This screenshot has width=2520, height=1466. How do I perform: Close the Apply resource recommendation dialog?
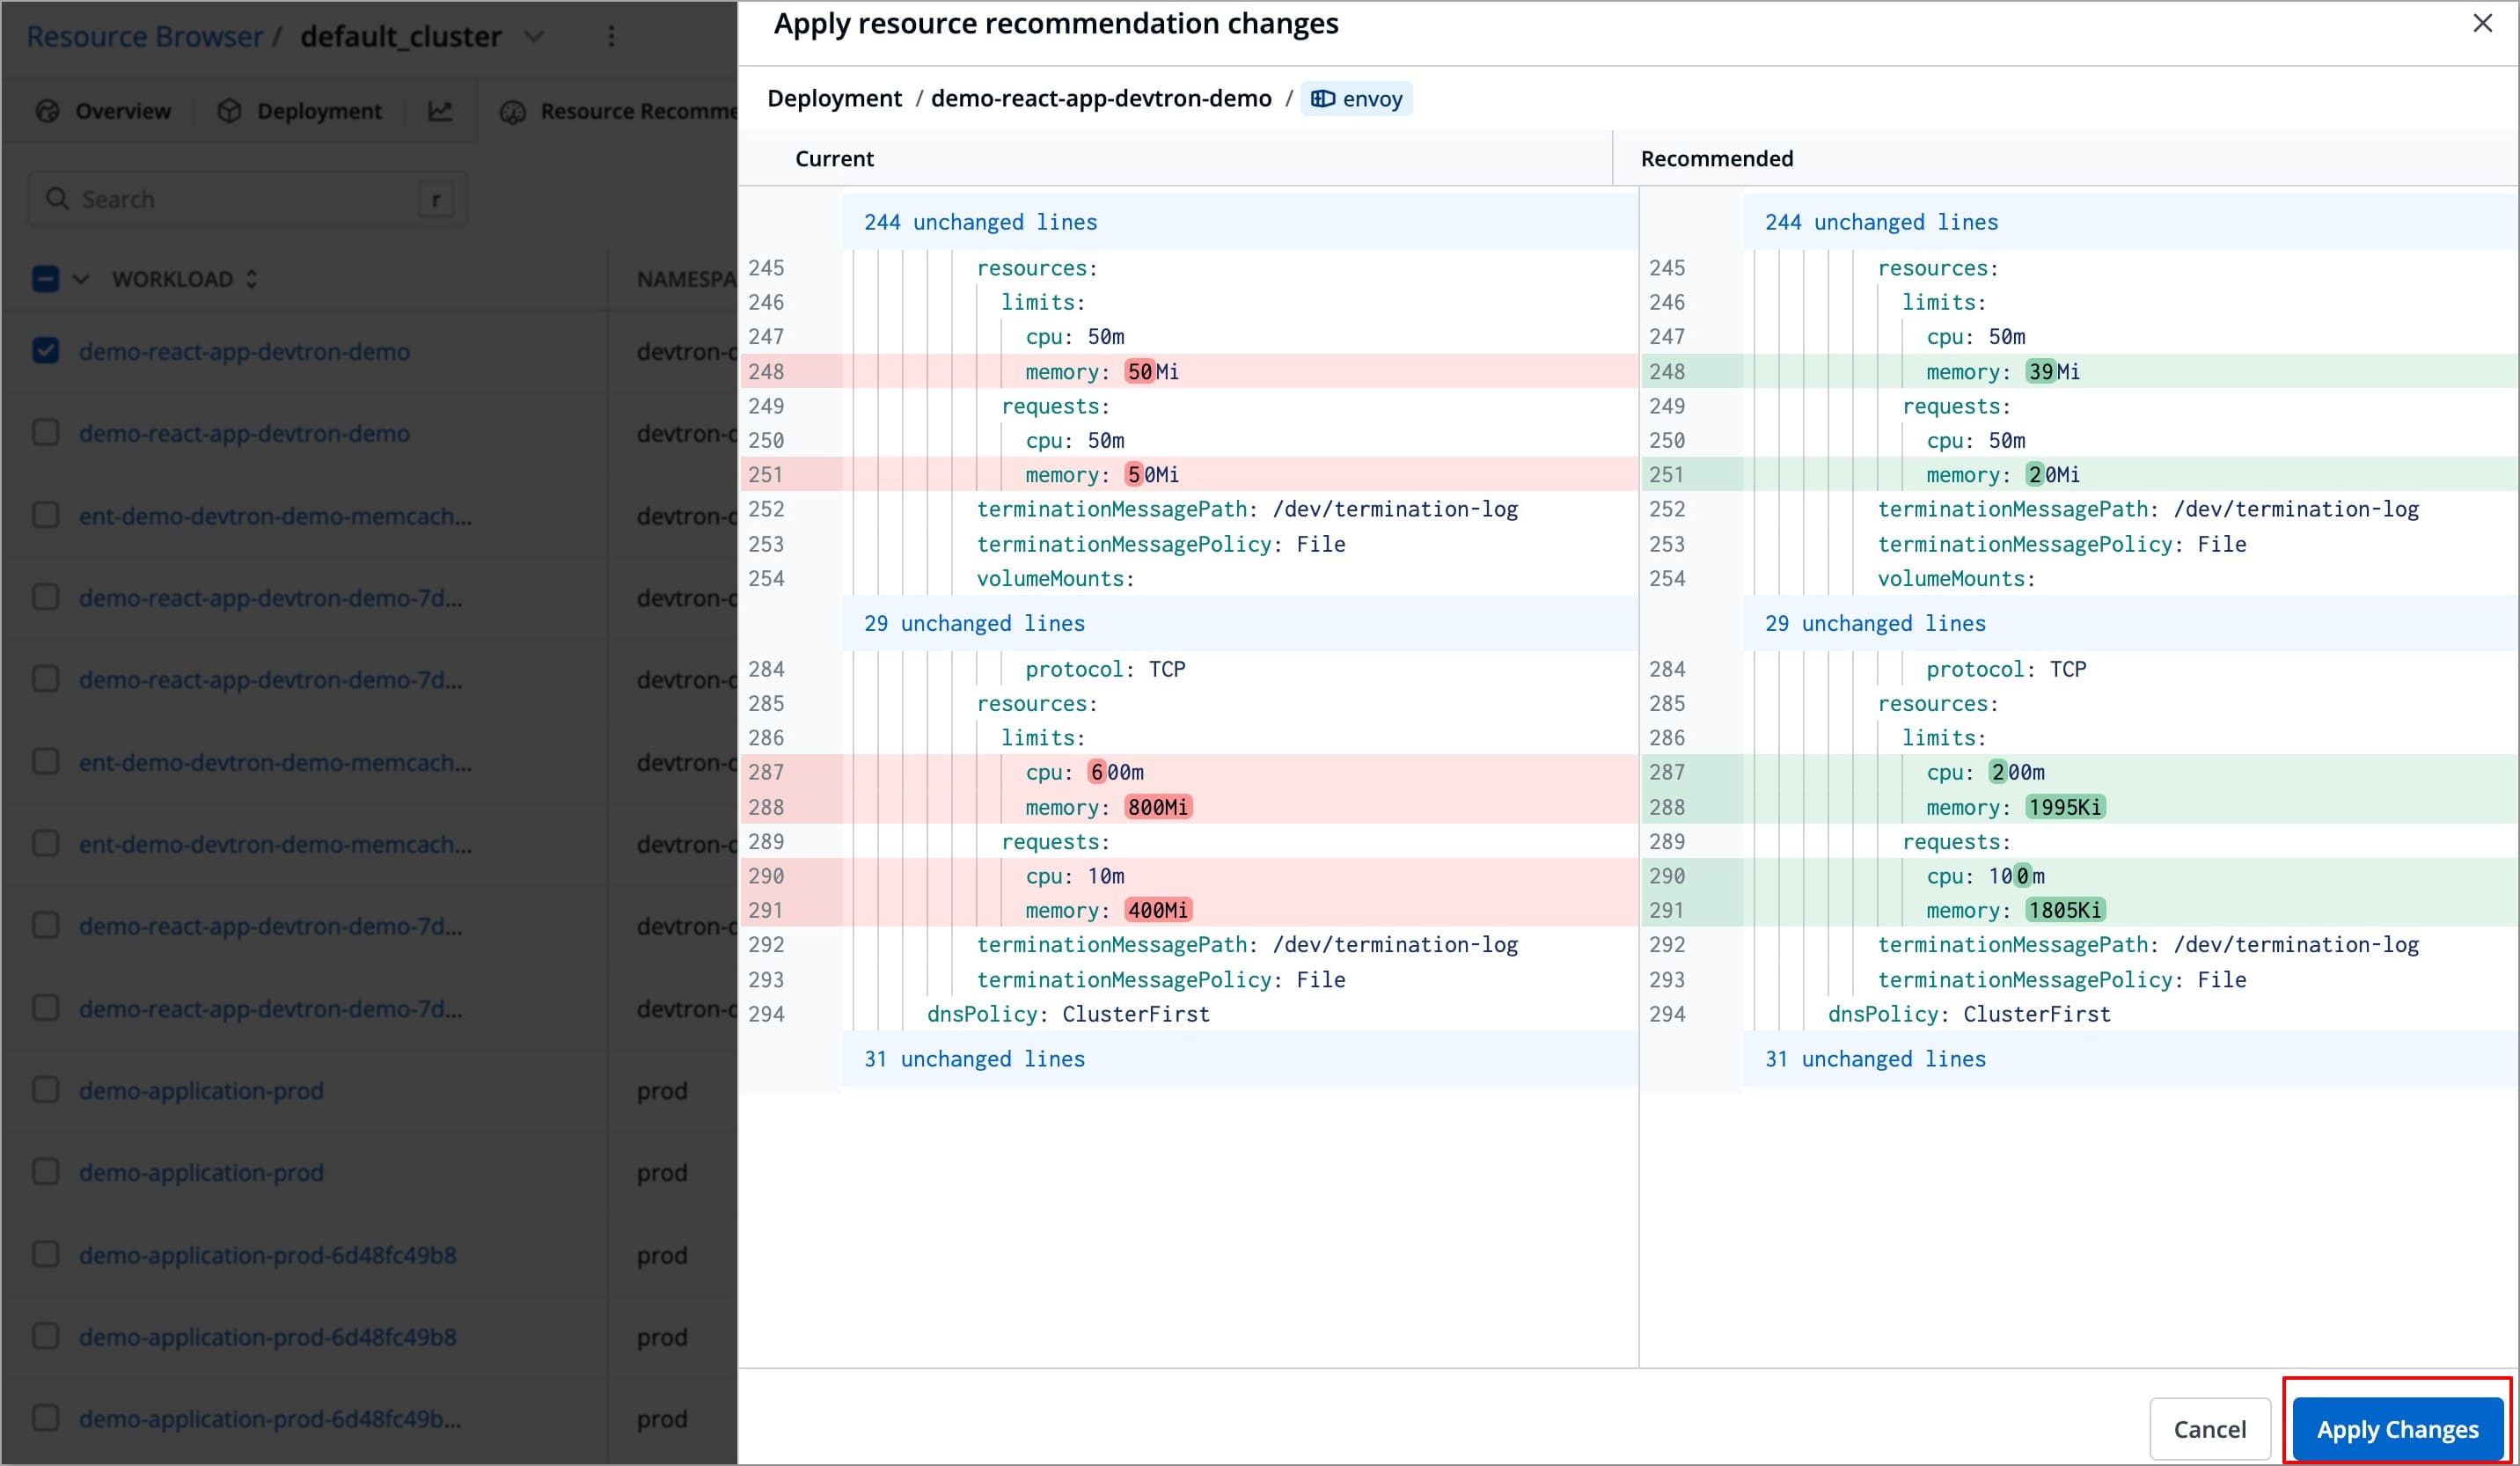pyautogui.click(x=2484, y=23)
